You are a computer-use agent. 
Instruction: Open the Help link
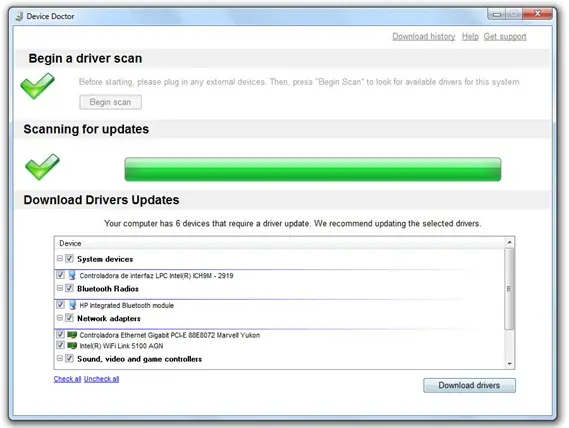[470, 37]
